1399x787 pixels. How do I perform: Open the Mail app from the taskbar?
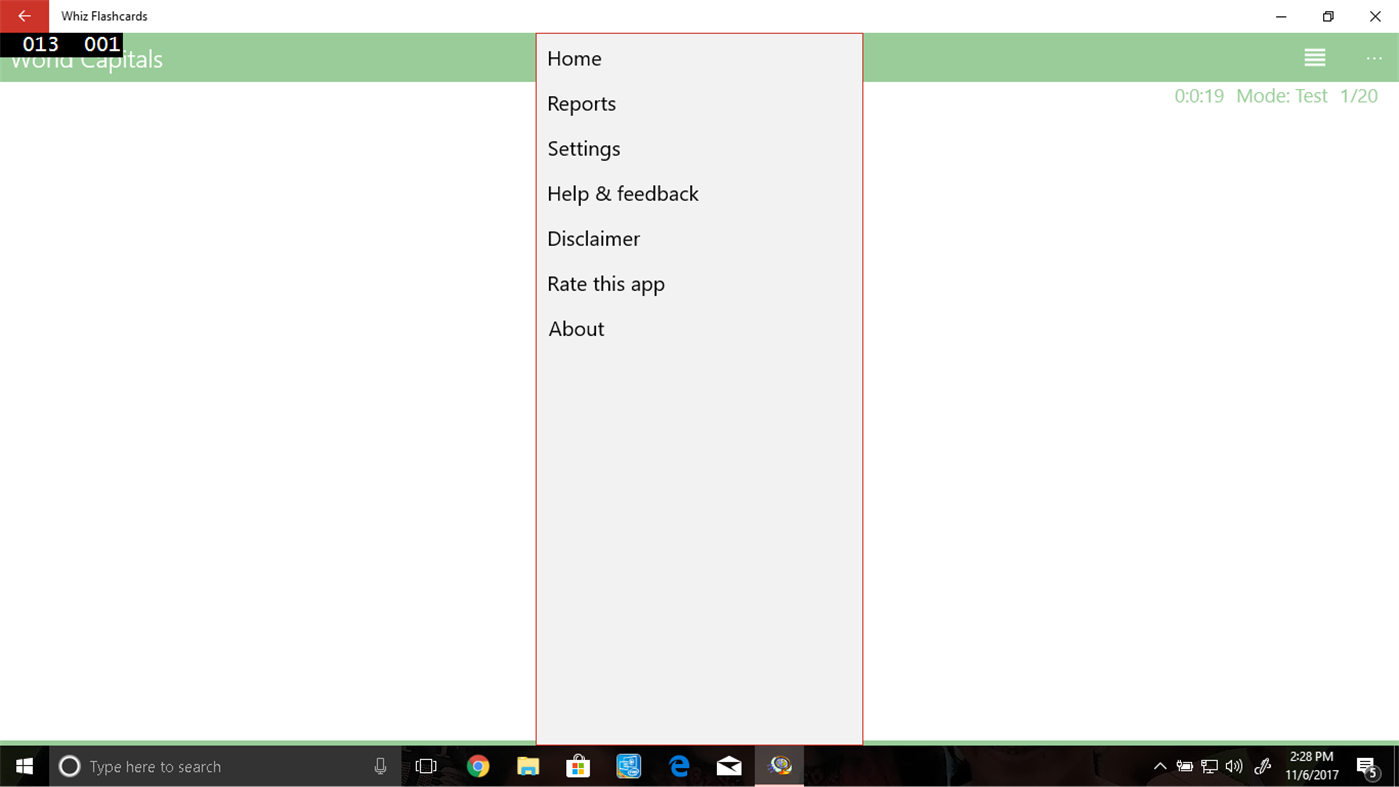pyautogui.click(x=728, y=766)
